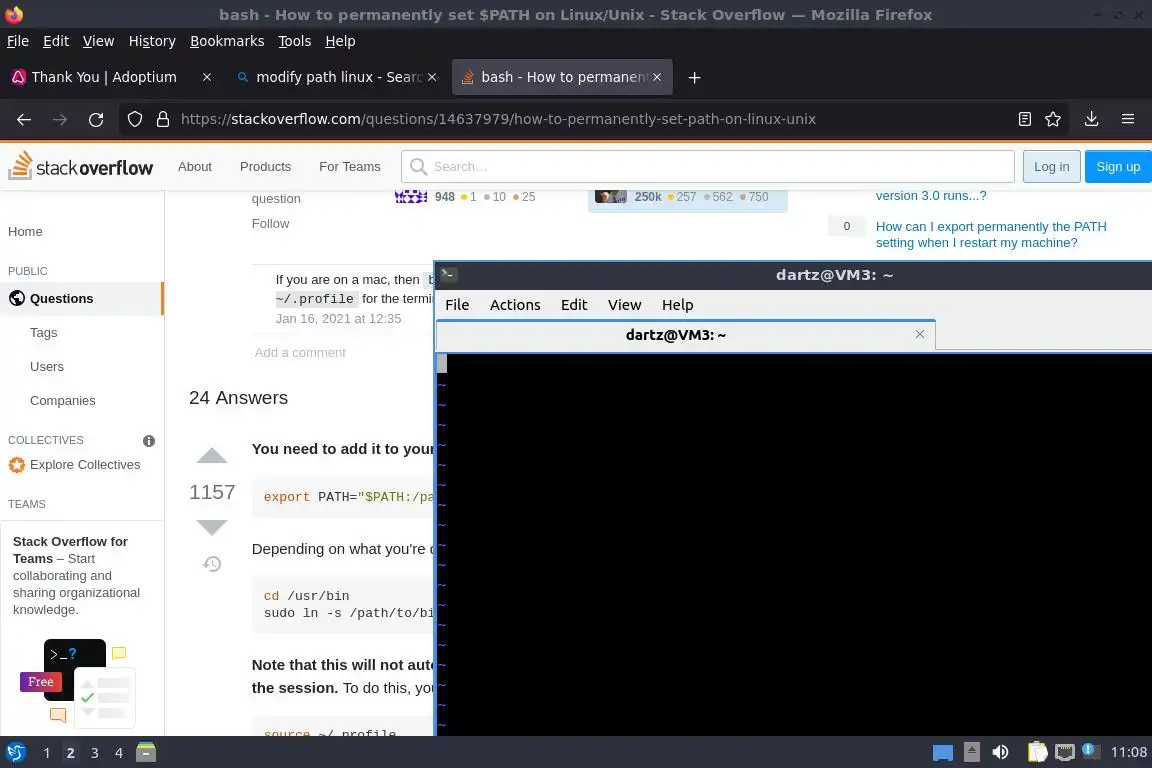Downvote the answer with 1157 votes
This screenshot has height=768, width=1152.
point(212,527)
